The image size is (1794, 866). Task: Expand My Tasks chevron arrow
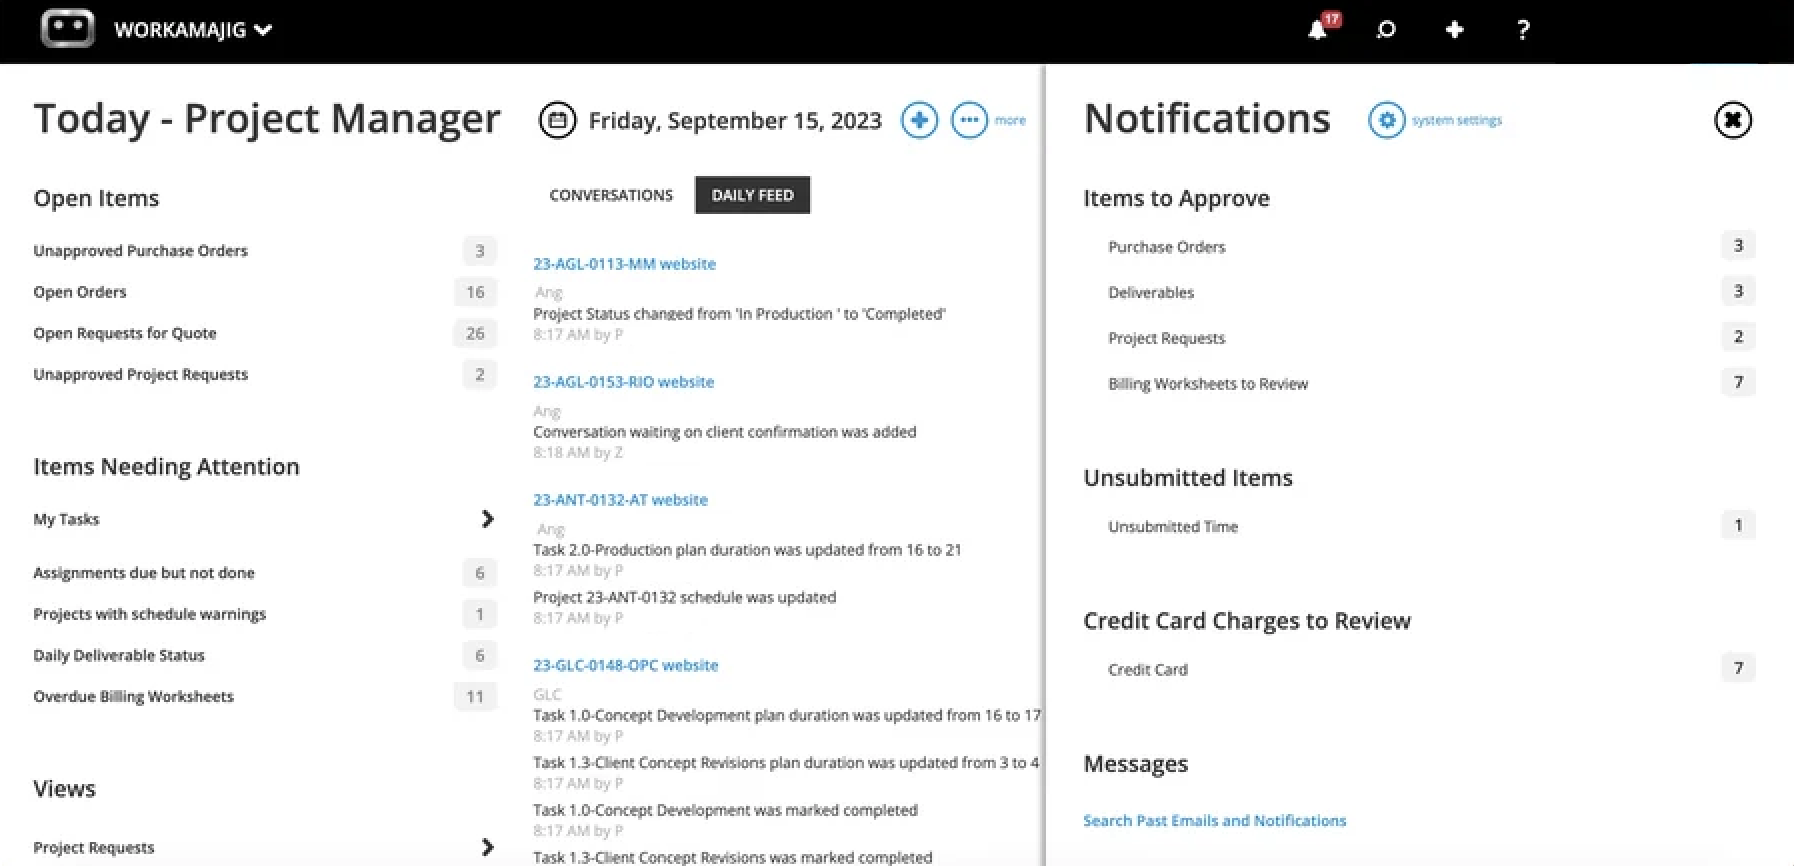pos(487,519)
